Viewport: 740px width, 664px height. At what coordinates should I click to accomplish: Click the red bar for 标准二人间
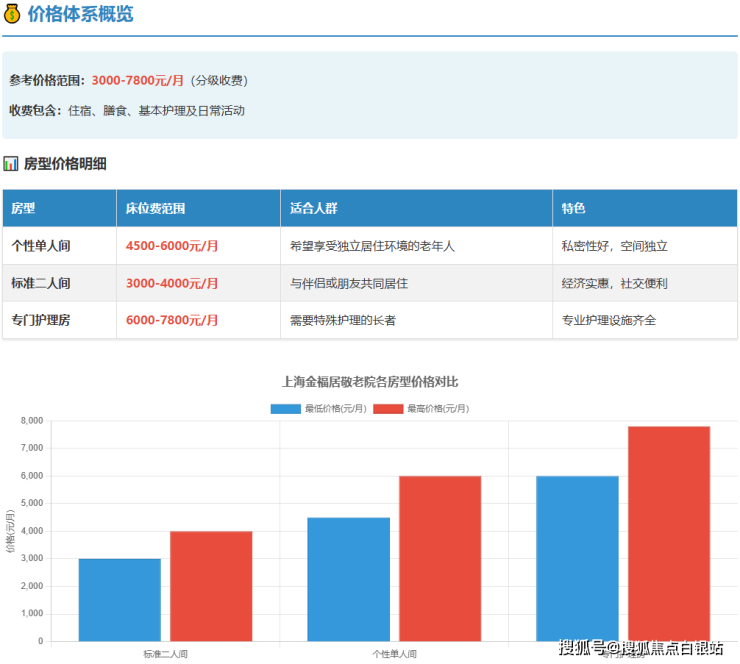coord(211,585)
